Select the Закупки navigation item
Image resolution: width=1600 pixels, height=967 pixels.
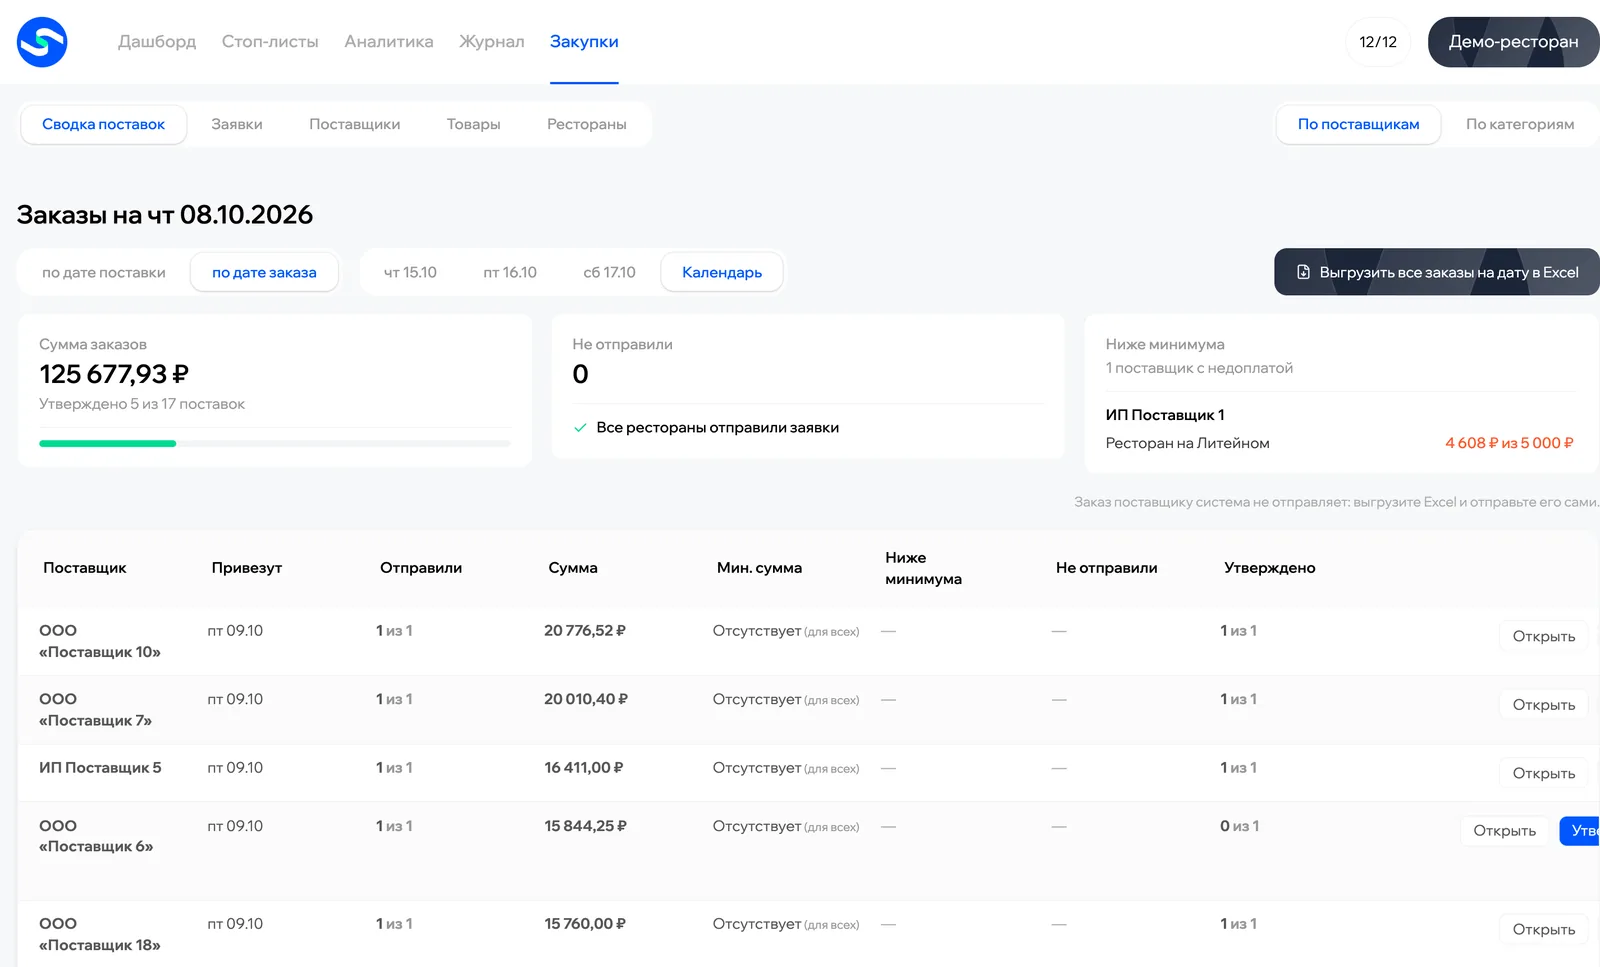pyautogui.click(x=584, y=42)
